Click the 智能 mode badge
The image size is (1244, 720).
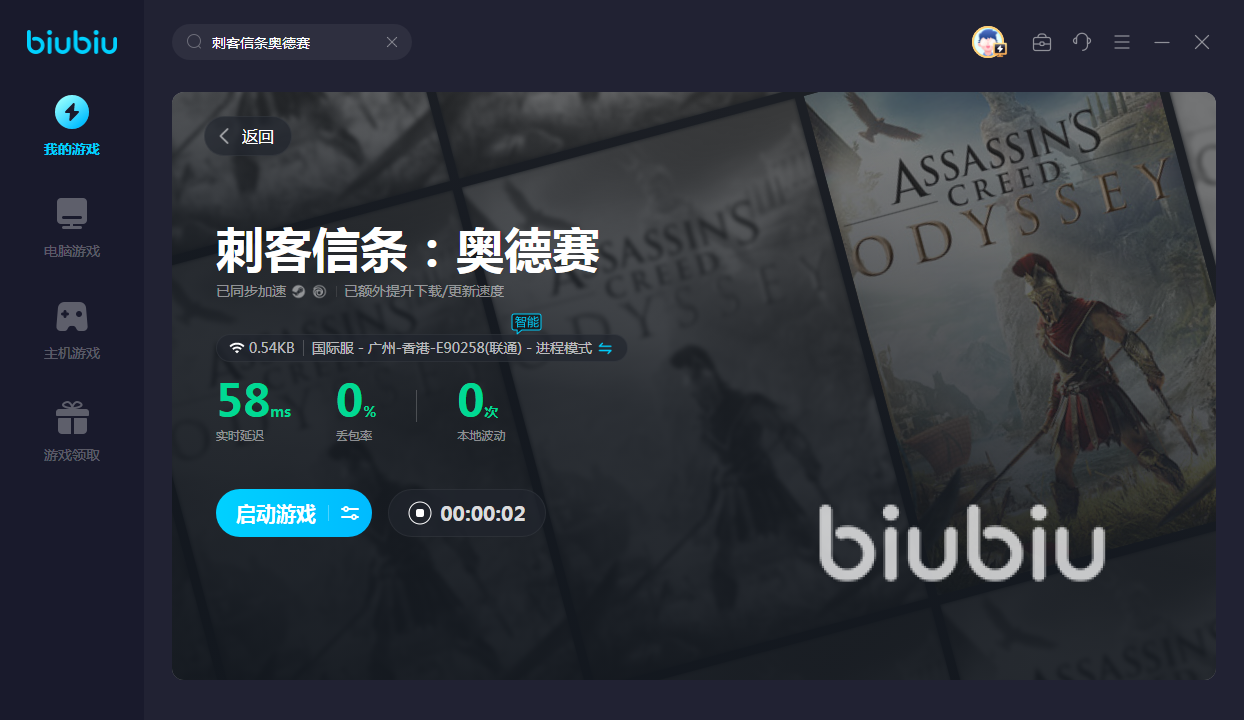pyautogui.click(x=526, y=322)
